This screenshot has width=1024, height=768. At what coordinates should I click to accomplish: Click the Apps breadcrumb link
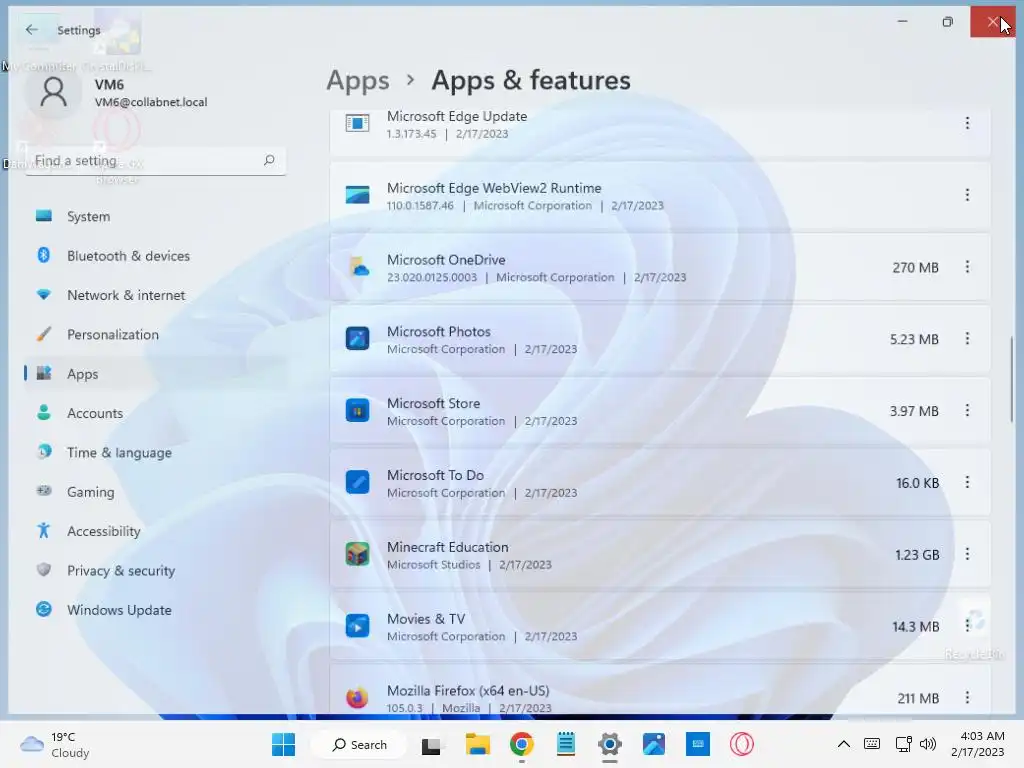coord(358,80)
